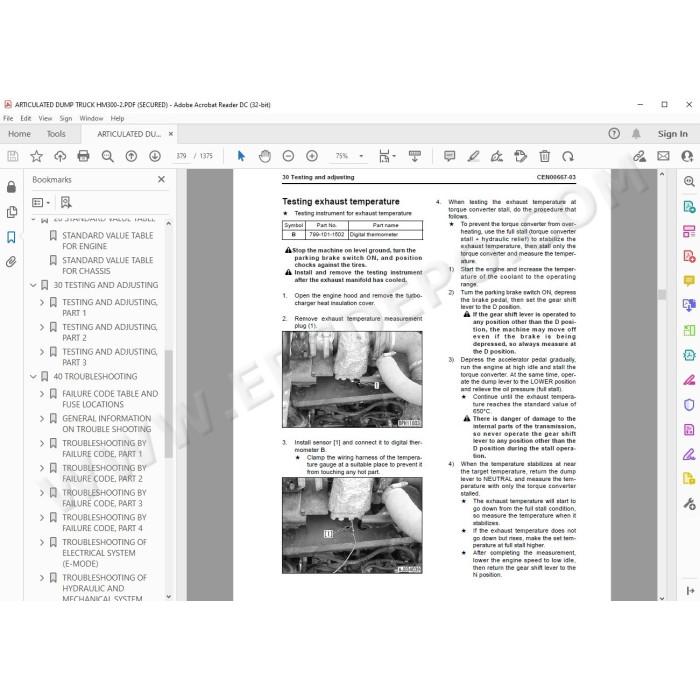This screenshot has height=700, width=700.
Task: Expand TESTING AND ADJUSTING, PART 1
Action: [x=42, y=302]
